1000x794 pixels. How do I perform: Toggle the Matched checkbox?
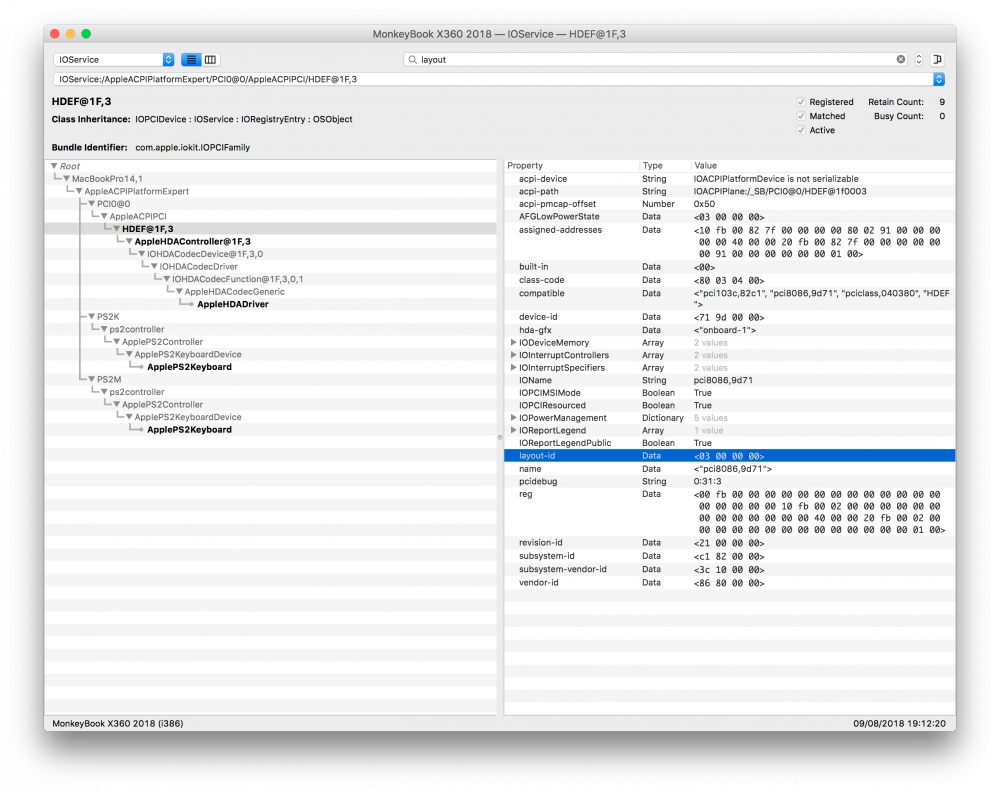point(800,116)
